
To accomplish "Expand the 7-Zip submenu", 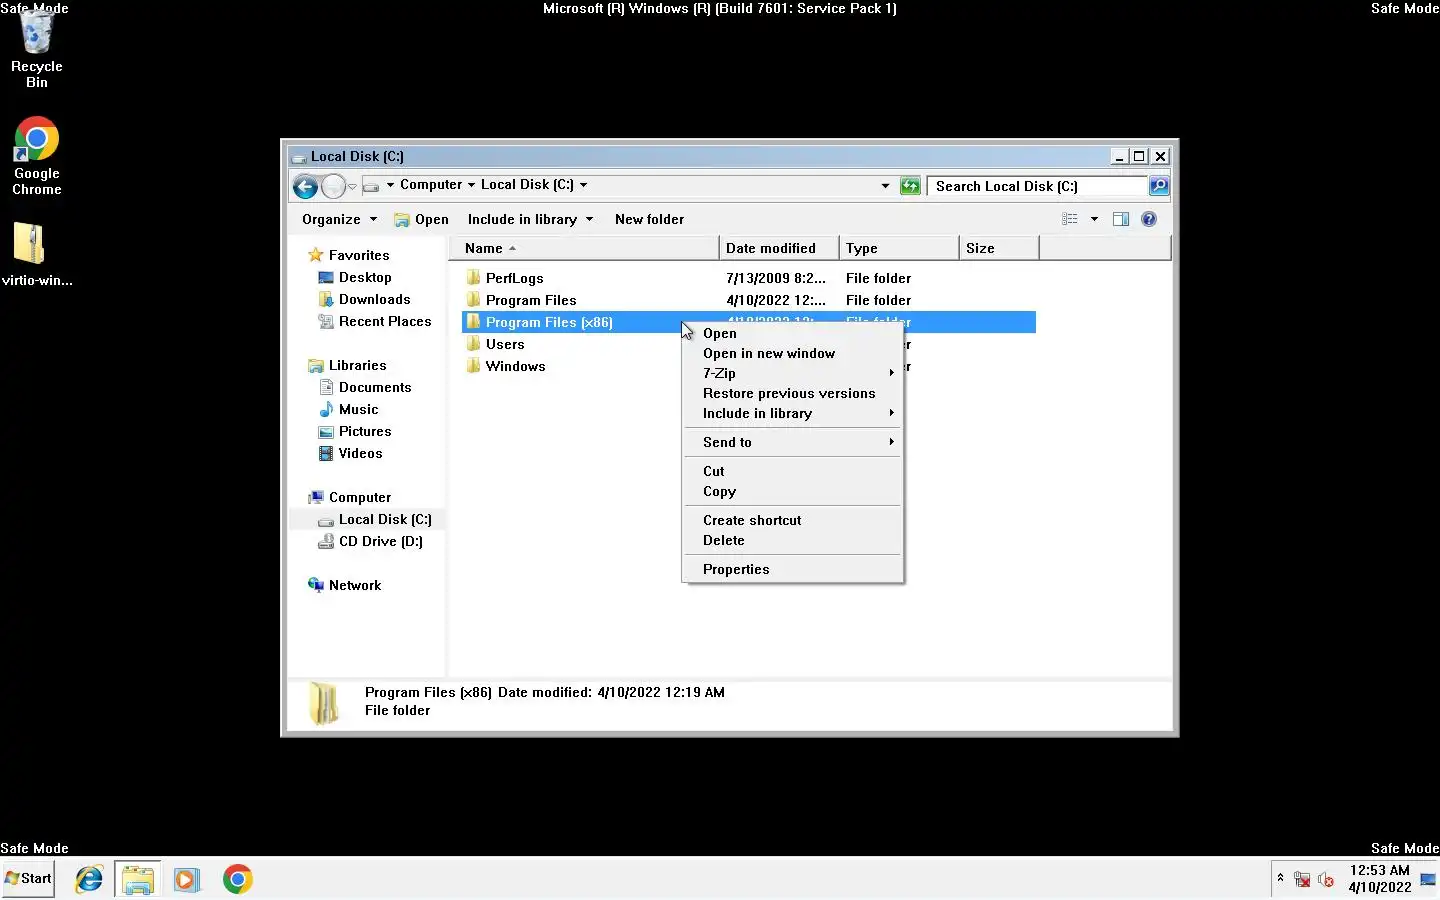I will (x=794, y=373).
